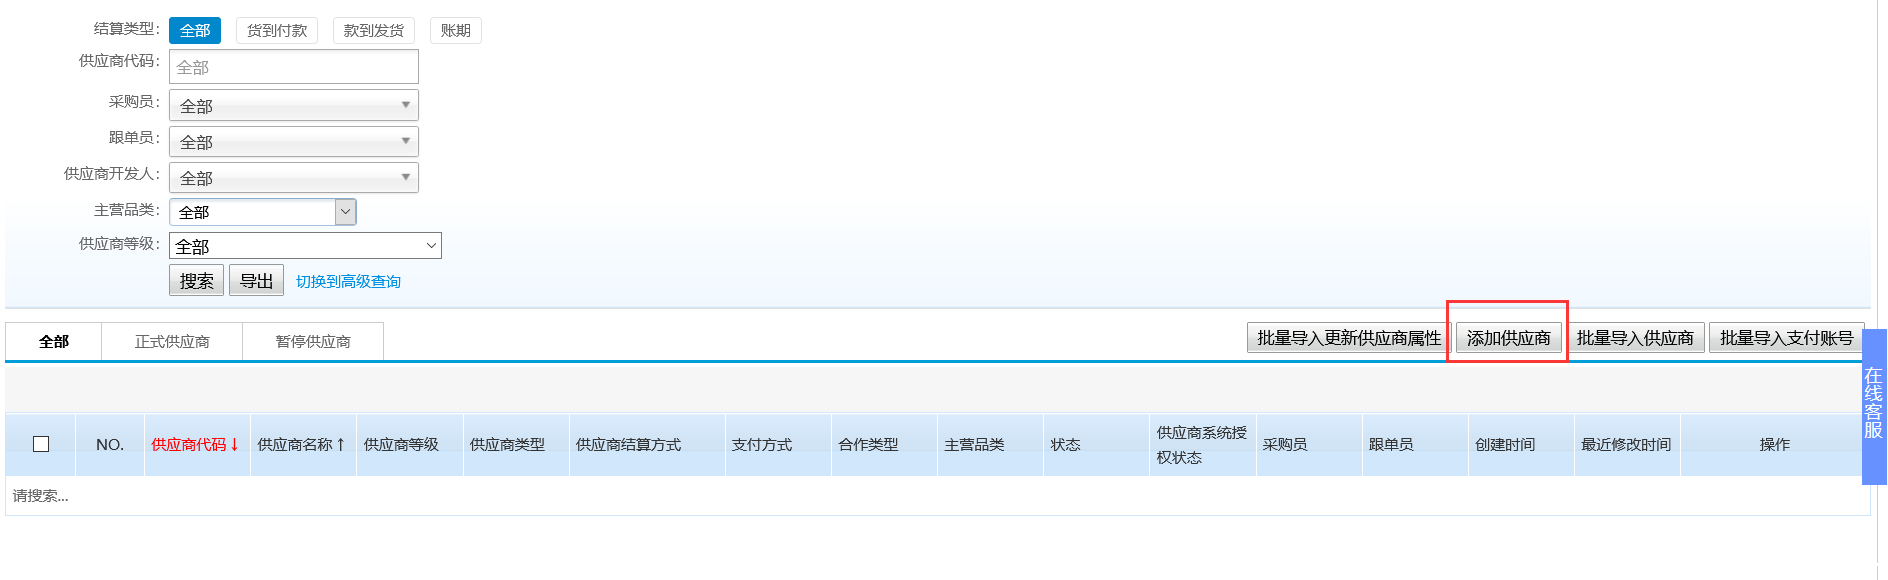
Task: Click in the 供应商代码 input field
Action: pos(293,67)
